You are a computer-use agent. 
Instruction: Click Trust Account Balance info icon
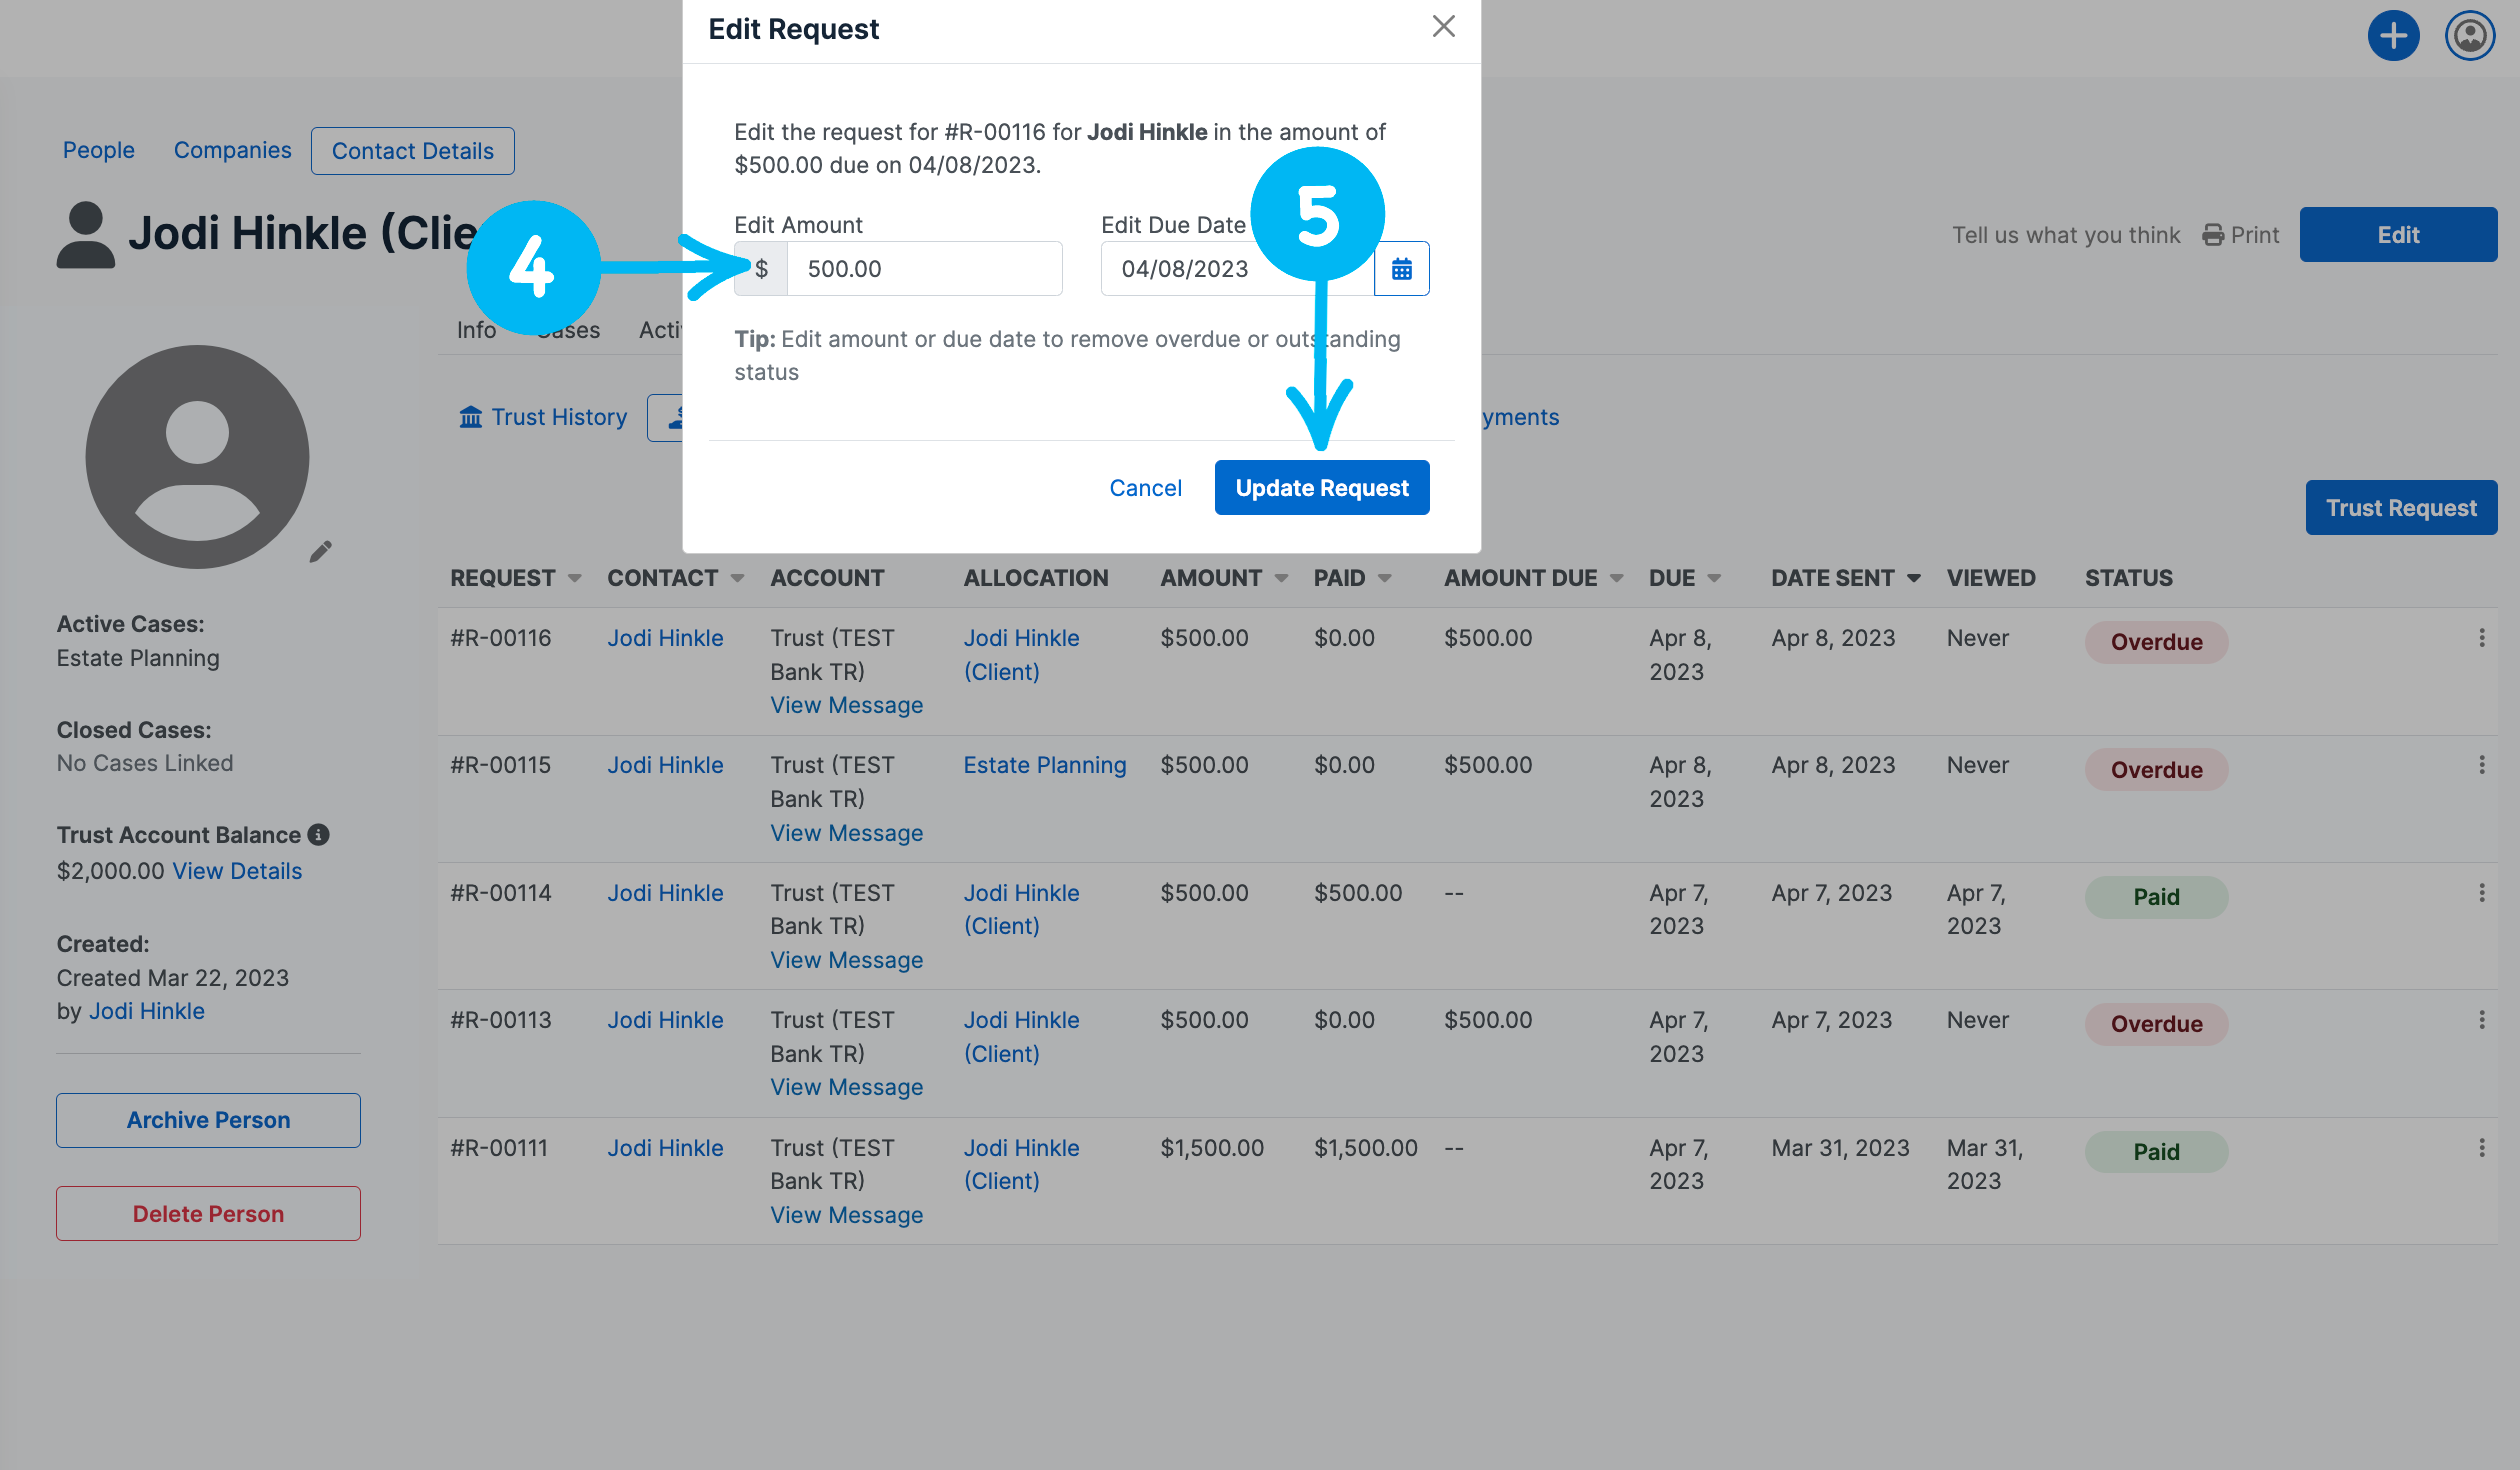[x=319, y=835]
